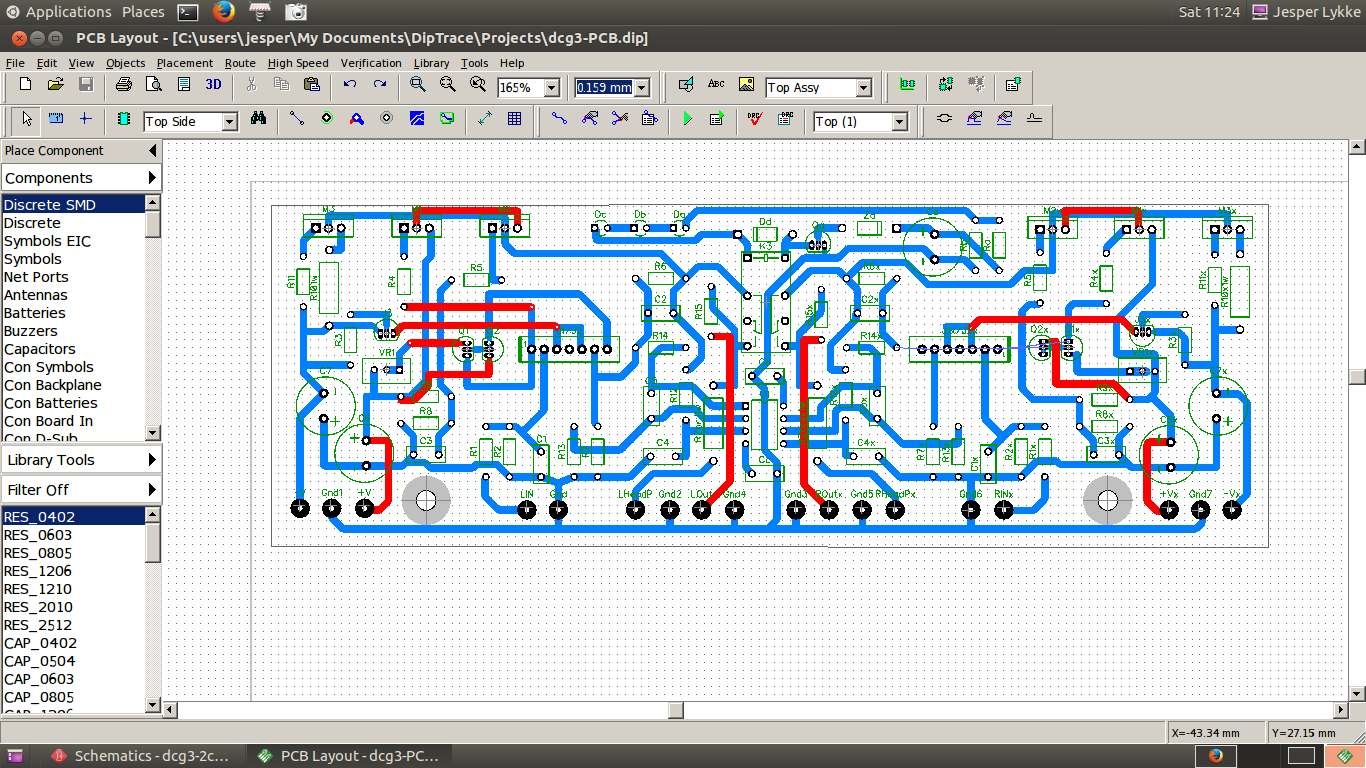Collapse the Place Component panel

pyautogui.click(x=152, y=151)
